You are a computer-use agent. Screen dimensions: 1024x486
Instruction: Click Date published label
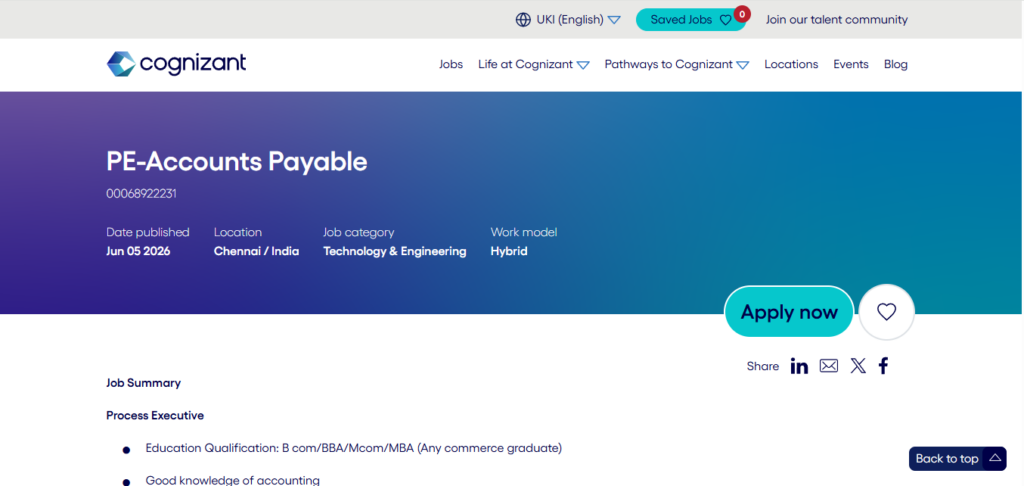click(x=148, y=233)
